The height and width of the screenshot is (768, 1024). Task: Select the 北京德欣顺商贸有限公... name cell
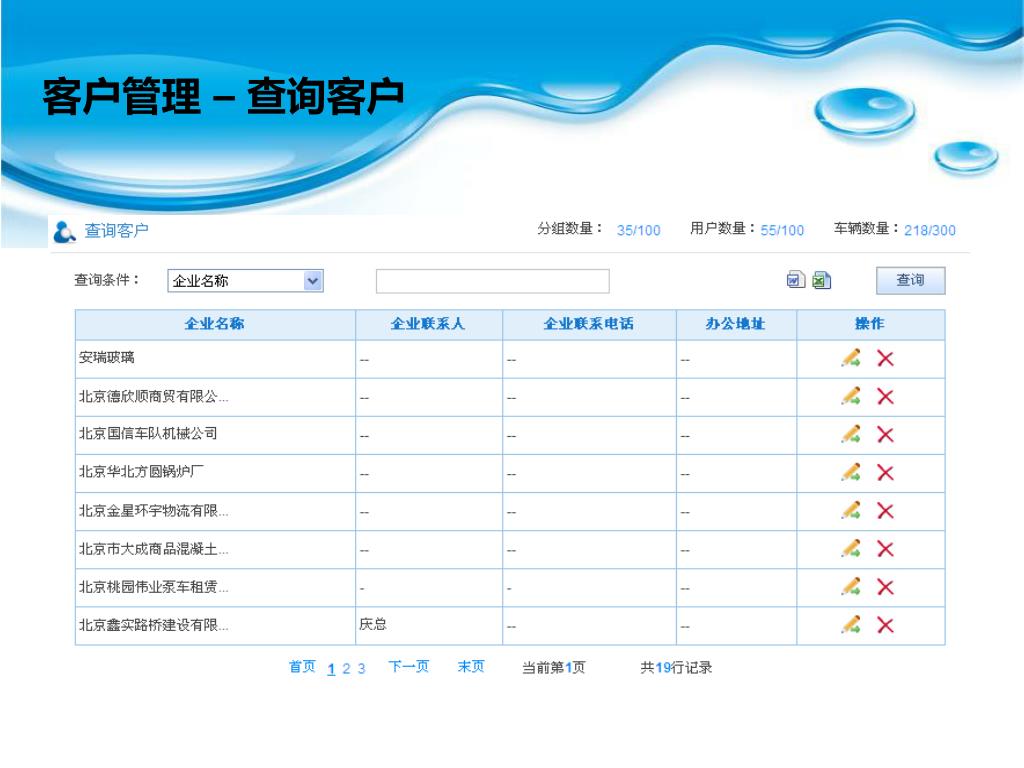pyautogui.click(x=215, y=397)
